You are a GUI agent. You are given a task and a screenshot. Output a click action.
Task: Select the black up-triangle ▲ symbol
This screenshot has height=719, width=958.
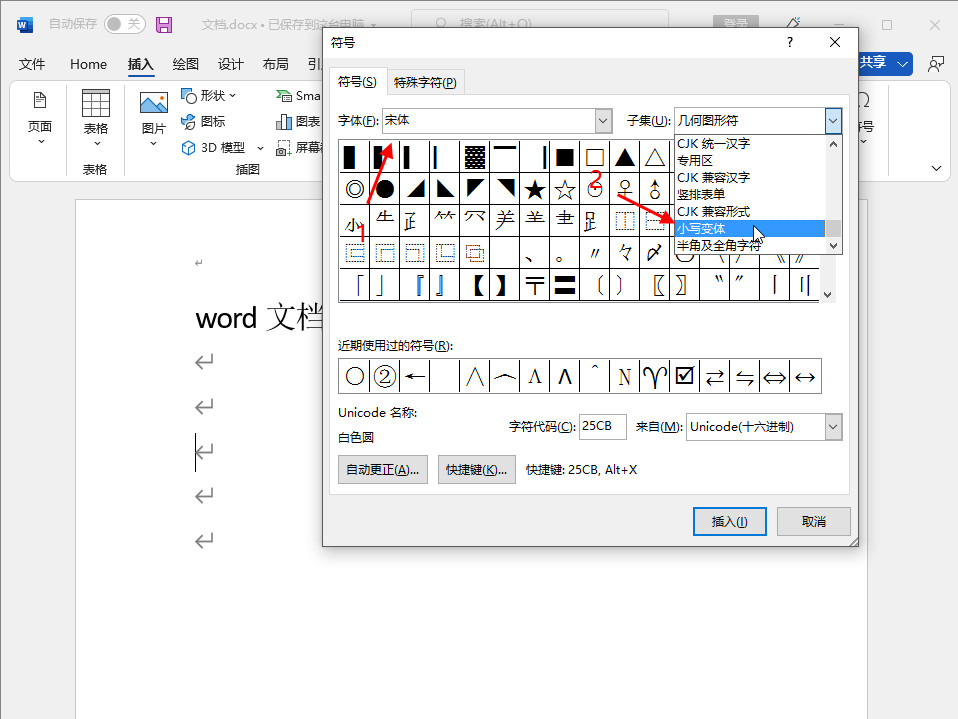tap(624, 158)
